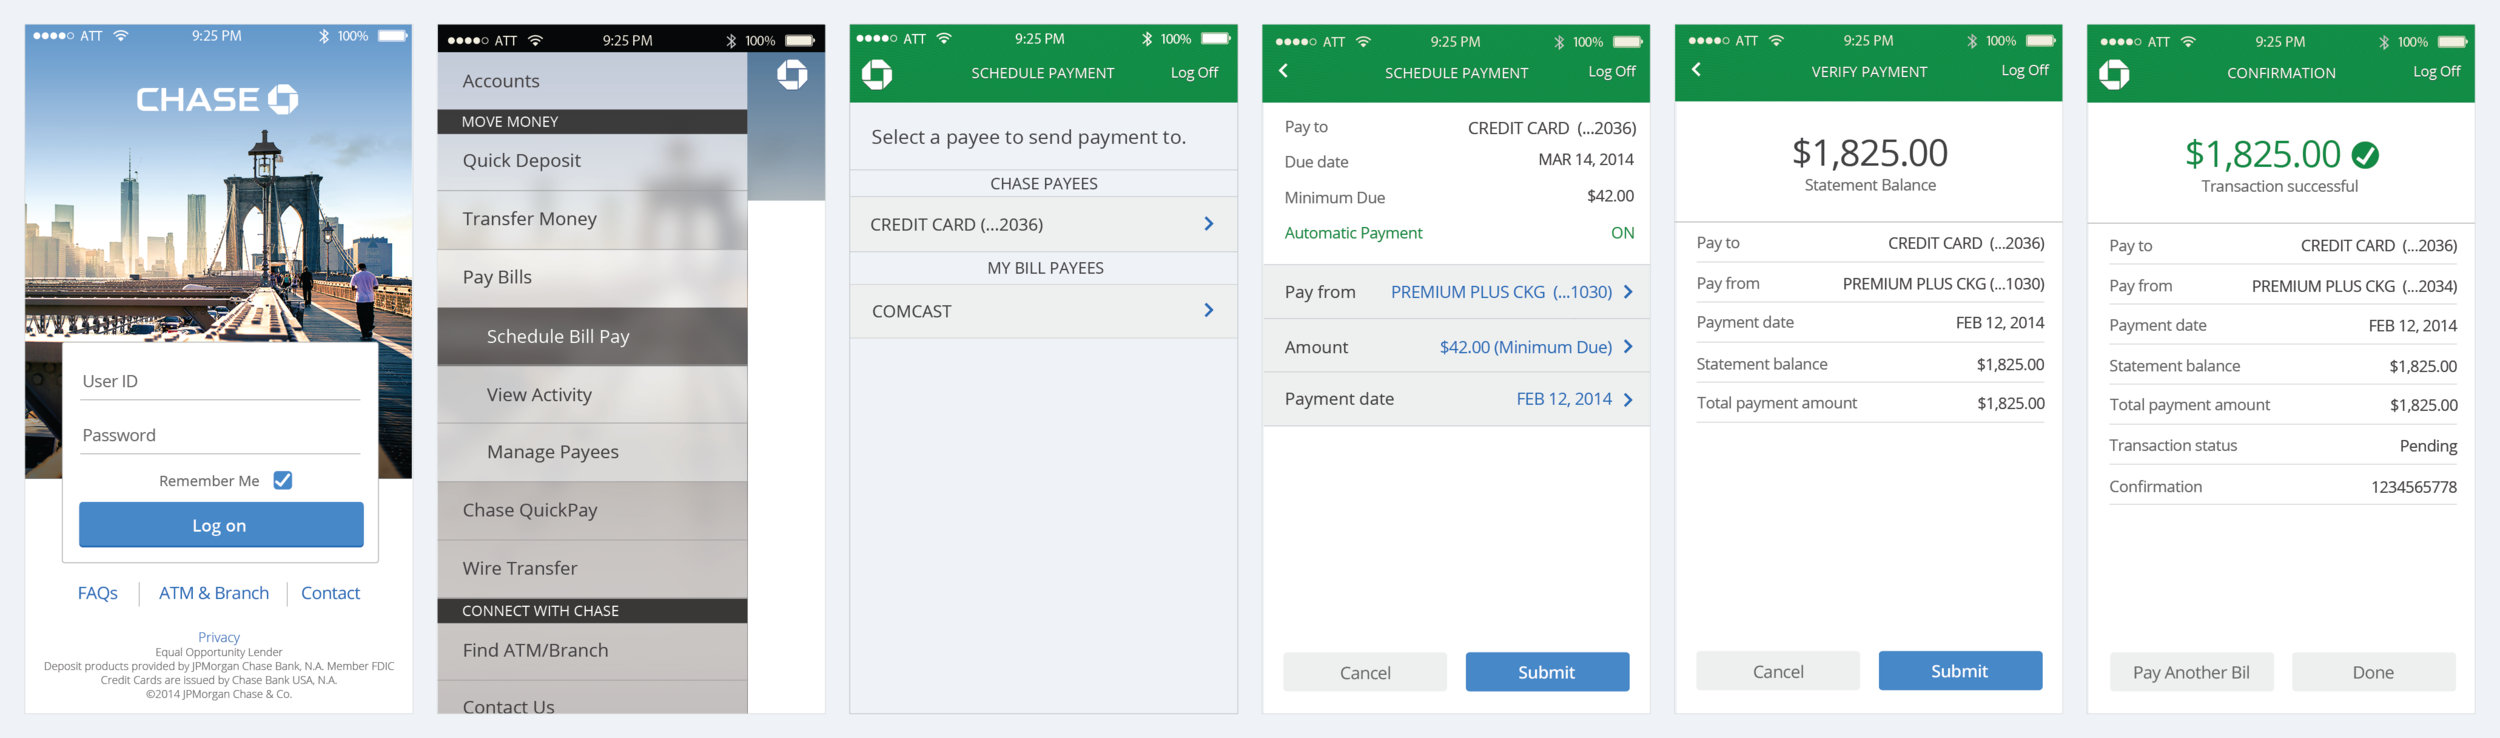Cancel on Verify Payment screen
This screenshot has width=2500, height=738.
1778,671
